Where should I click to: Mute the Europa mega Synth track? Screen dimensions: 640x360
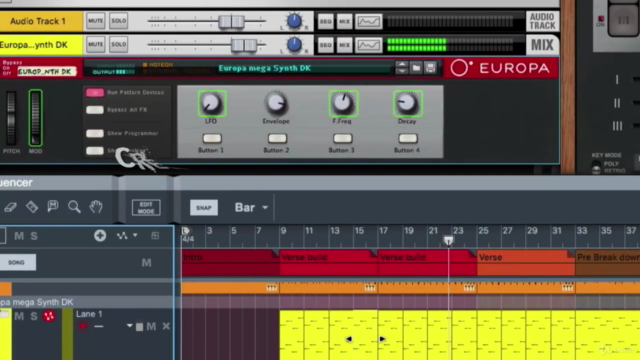(19, 316)
